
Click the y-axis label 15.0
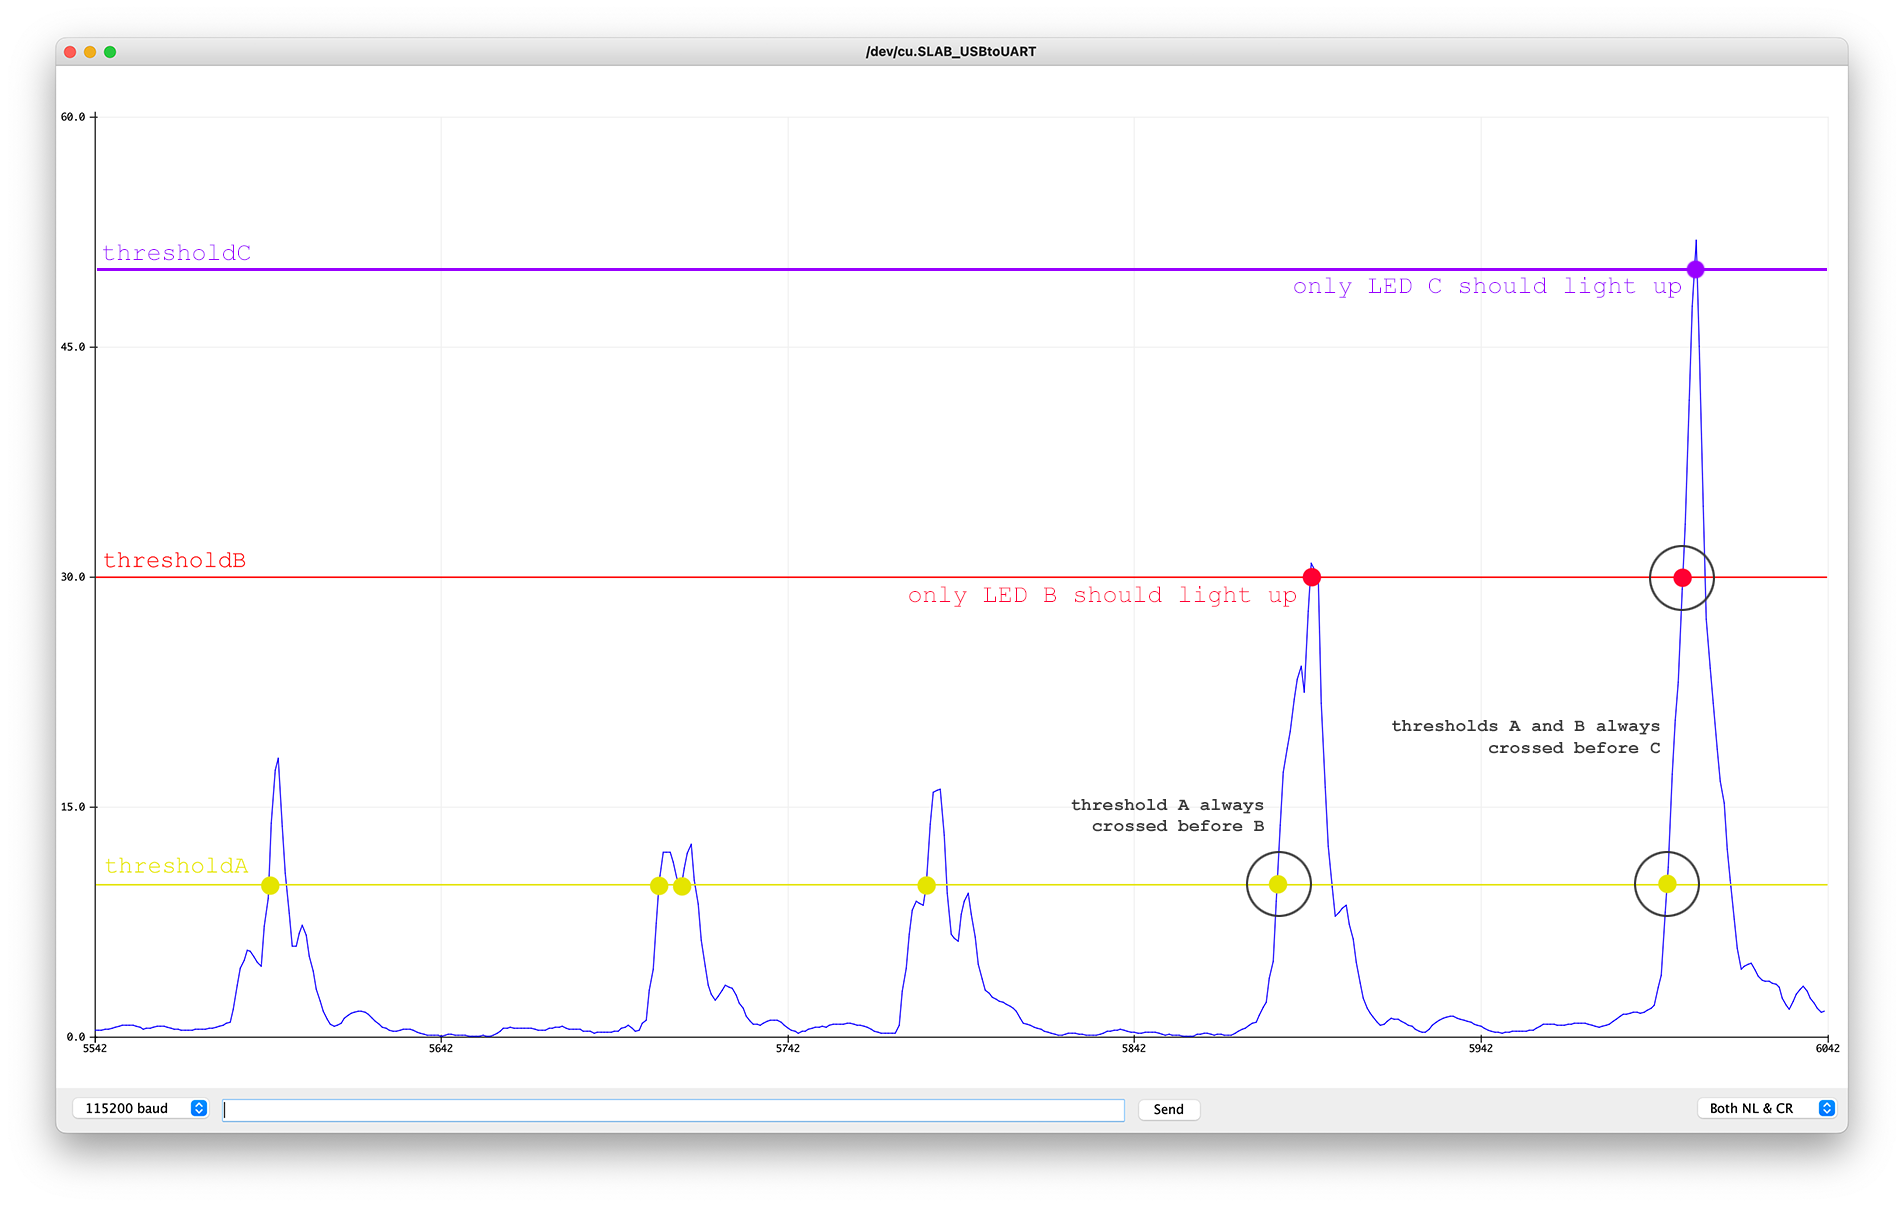point(73,807)
